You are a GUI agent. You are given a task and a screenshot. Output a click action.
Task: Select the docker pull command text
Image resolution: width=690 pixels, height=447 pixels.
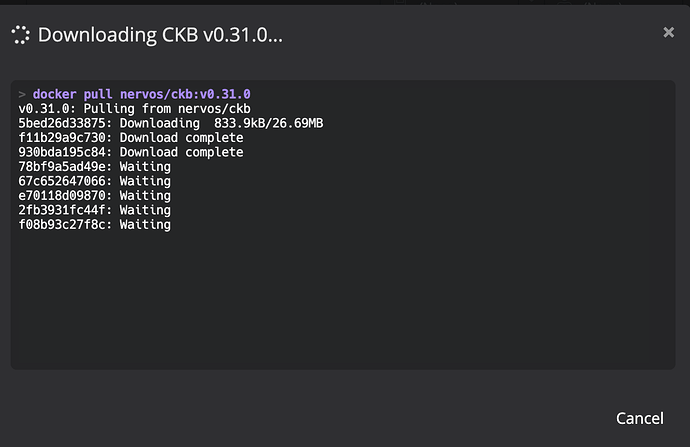[x=142, y=94]
